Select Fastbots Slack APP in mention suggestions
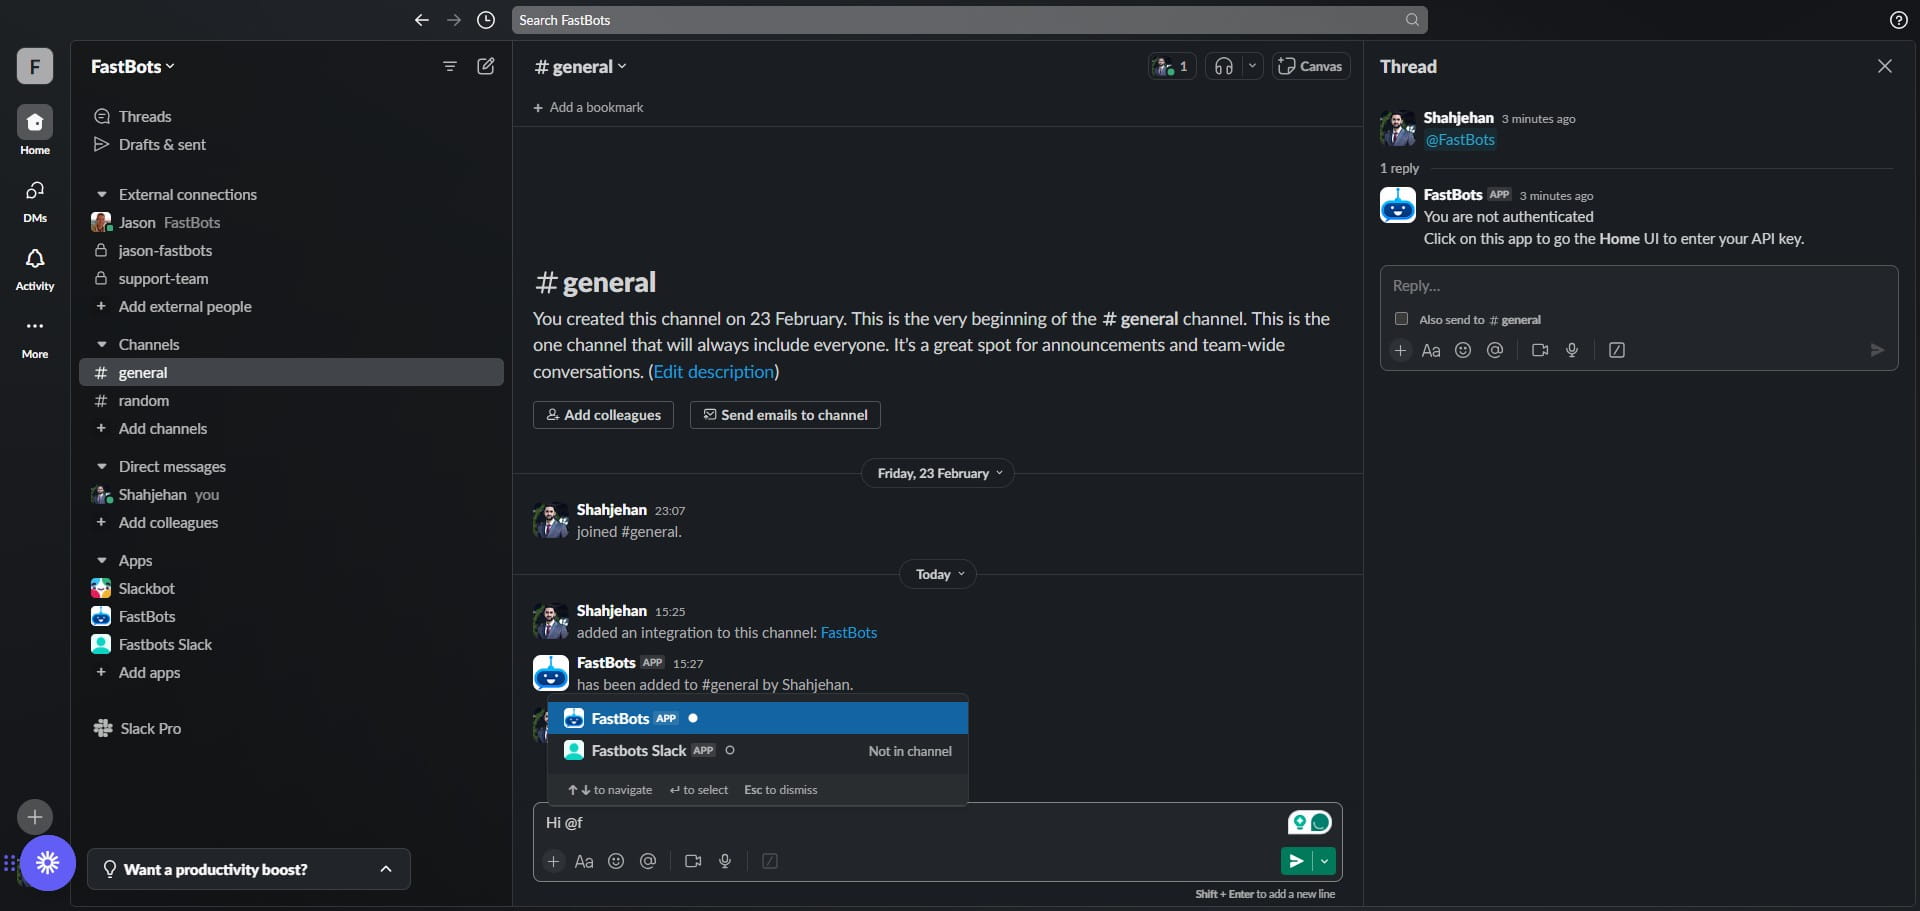Screen dimensions: 1920x911 758,750
